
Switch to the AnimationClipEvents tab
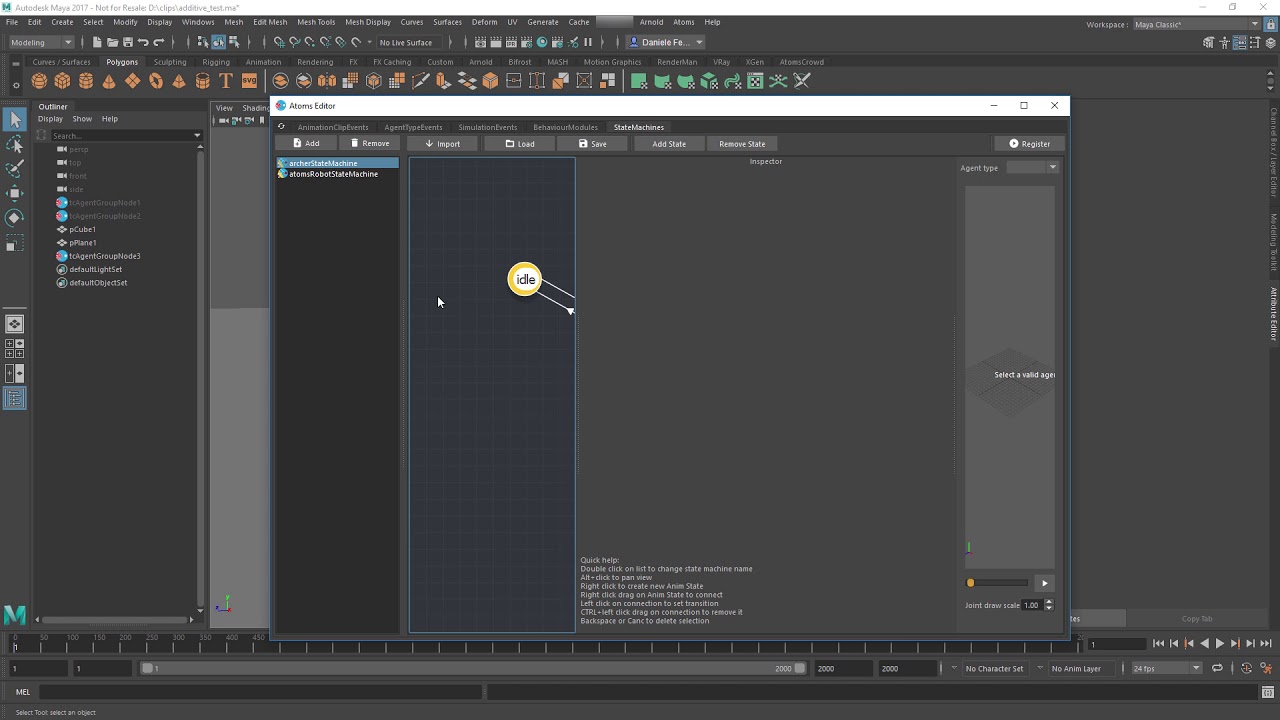click(333, 127)
